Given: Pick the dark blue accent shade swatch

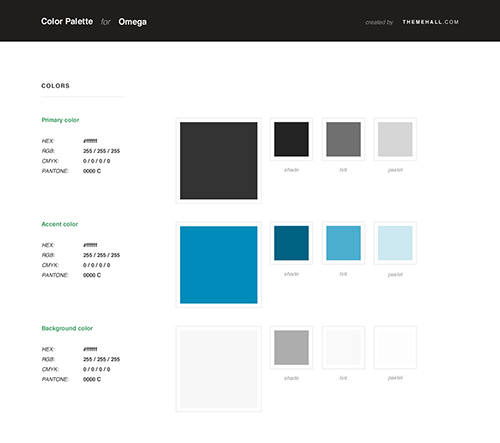Looking at the screenshot, I should tap(291, 243).
